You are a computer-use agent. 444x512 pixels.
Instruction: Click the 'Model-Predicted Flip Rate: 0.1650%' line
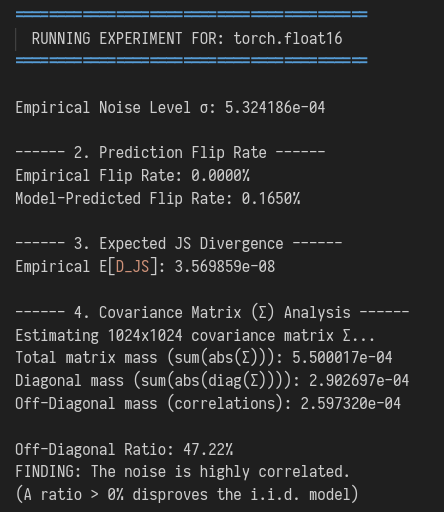coord(158,198)
